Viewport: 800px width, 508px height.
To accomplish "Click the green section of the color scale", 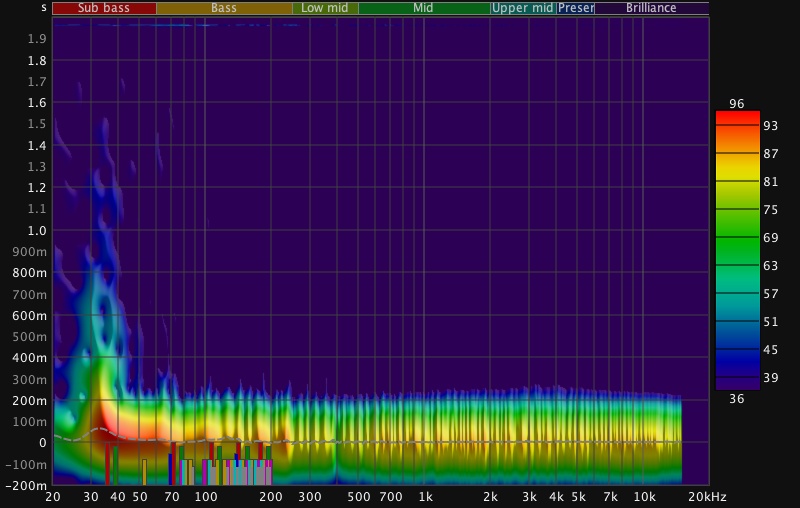I will click(737, 240).
